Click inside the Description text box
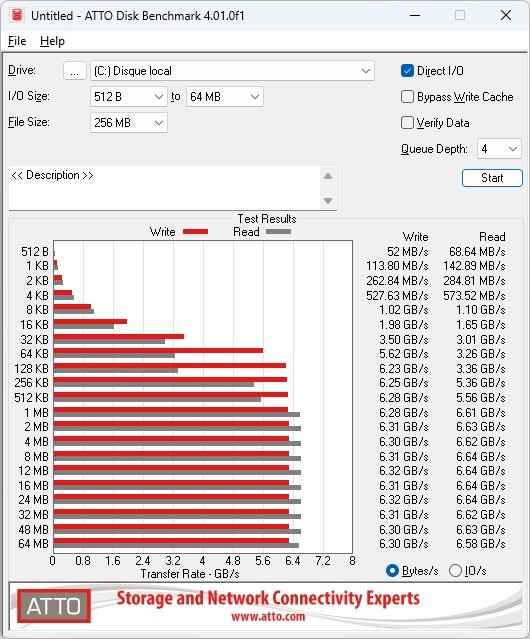Image resolution: width=530 pixels, height=639 pixels. click(165, 188)
